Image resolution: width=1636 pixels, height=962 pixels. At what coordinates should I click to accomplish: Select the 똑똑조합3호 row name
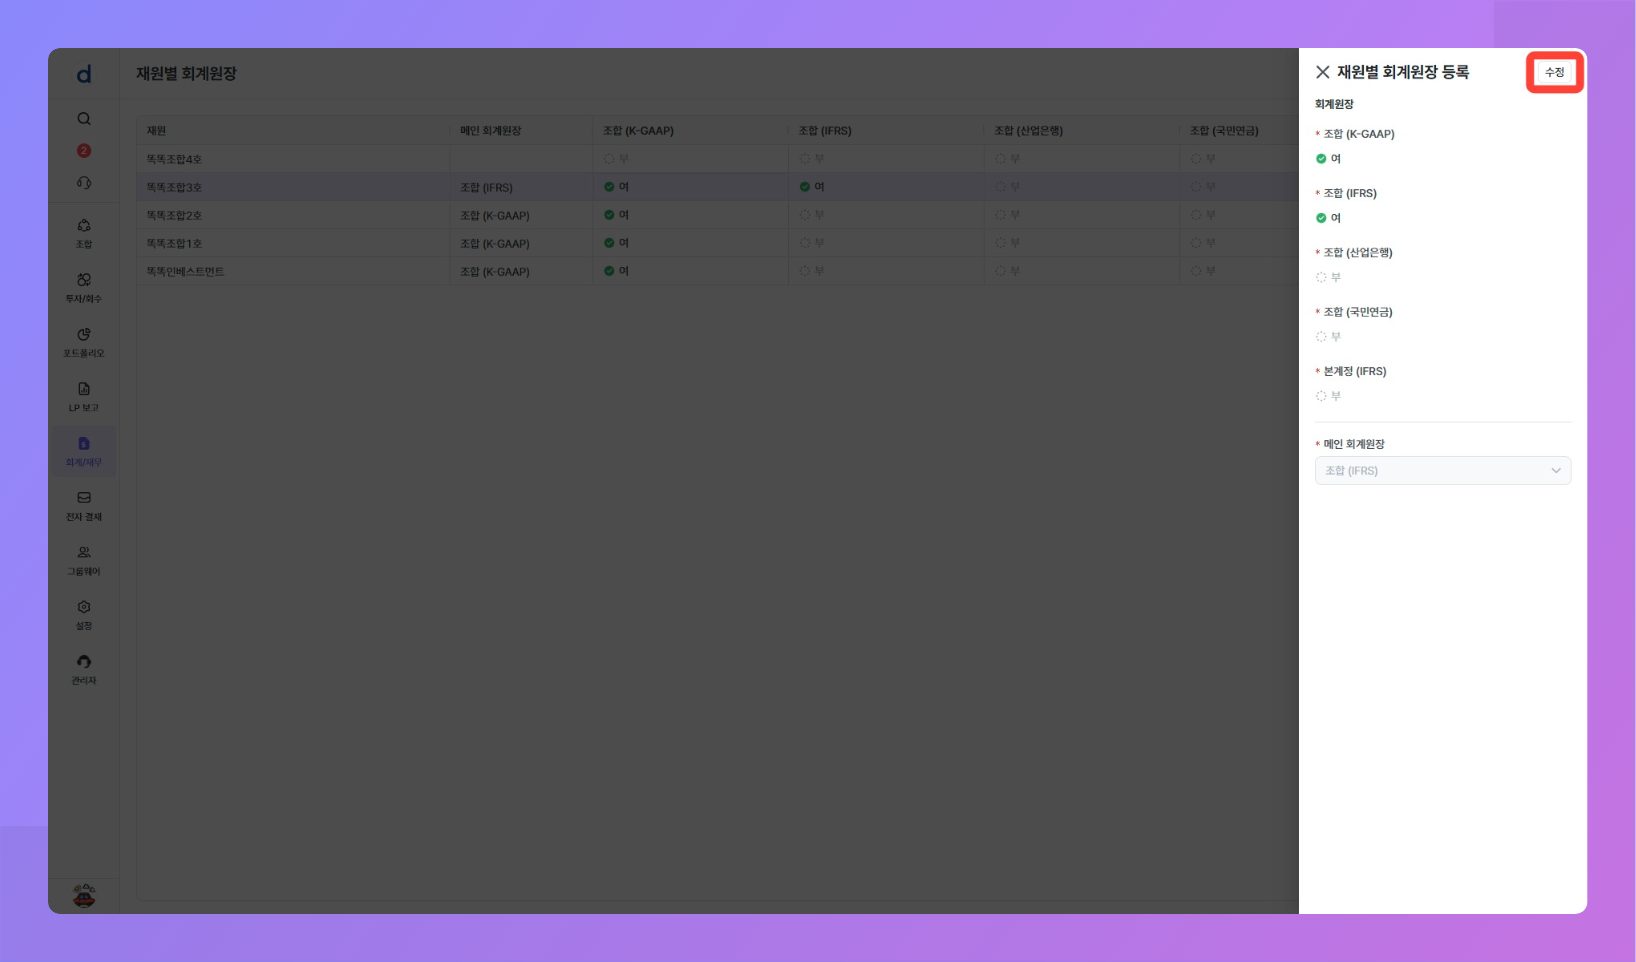click(x=174, y=187)
